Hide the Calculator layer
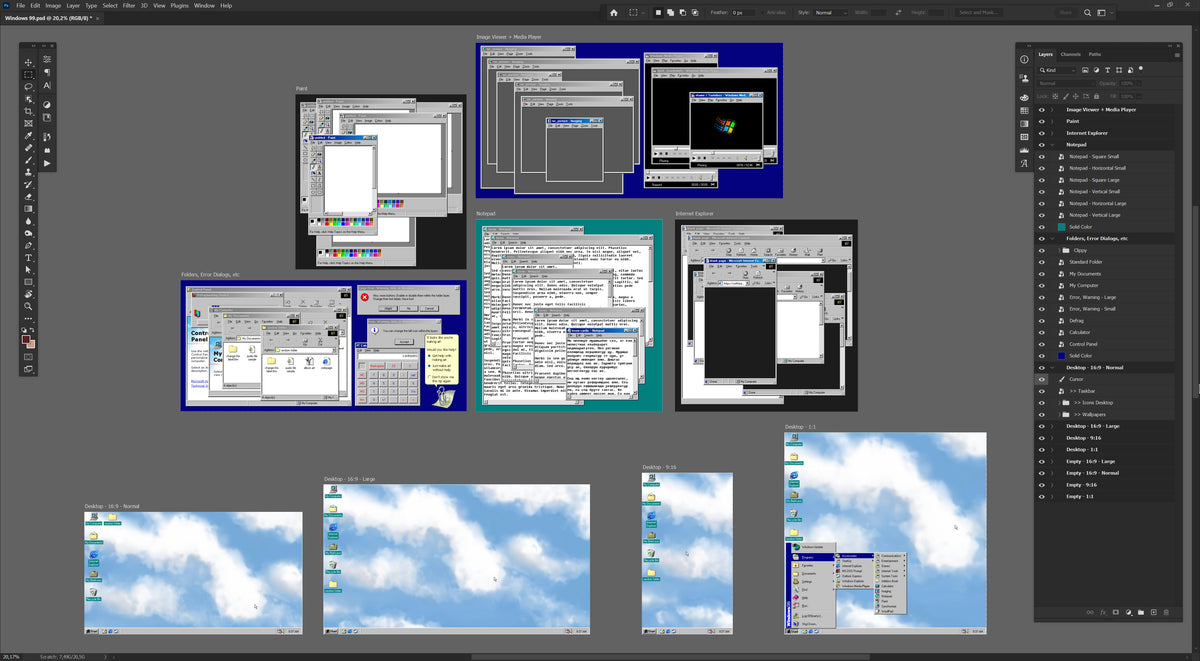Viewport: 1200px width, 661px height. click(1041, 332)
